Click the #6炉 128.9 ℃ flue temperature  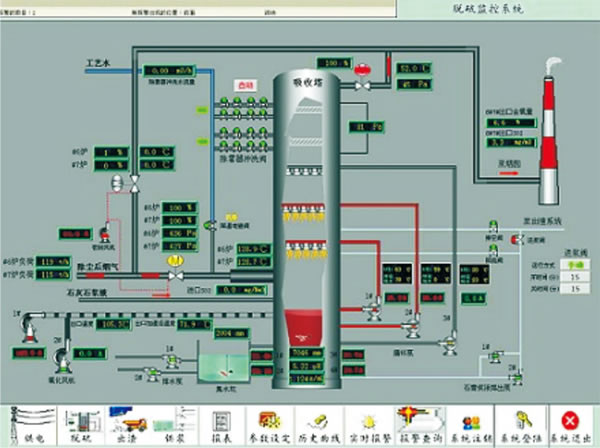pos(254,249)
